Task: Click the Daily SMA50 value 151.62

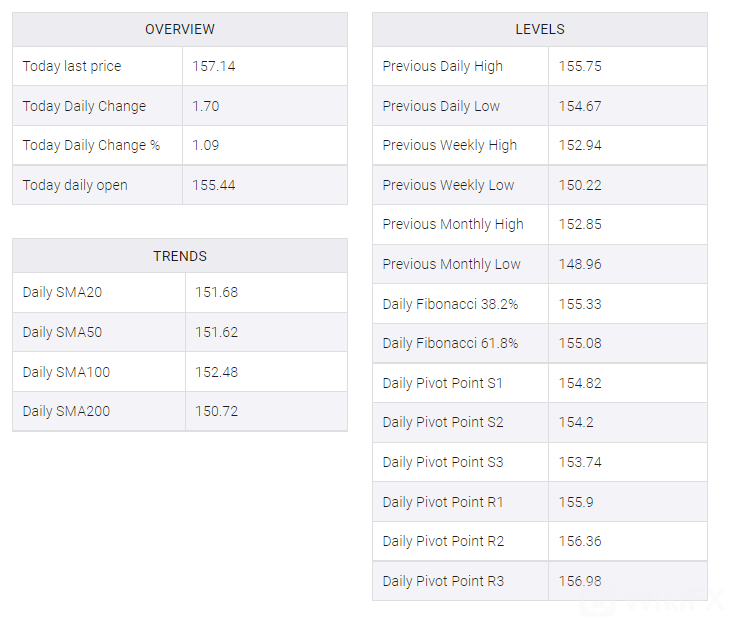Action: tap(216, 332)
